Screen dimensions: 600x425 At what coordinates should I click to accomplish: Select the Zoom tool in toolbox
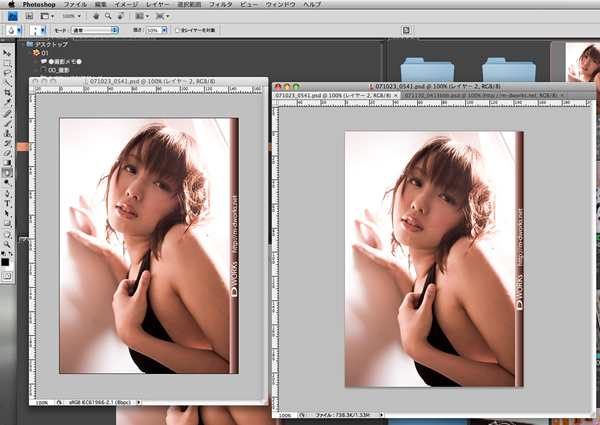coord(7,244)
